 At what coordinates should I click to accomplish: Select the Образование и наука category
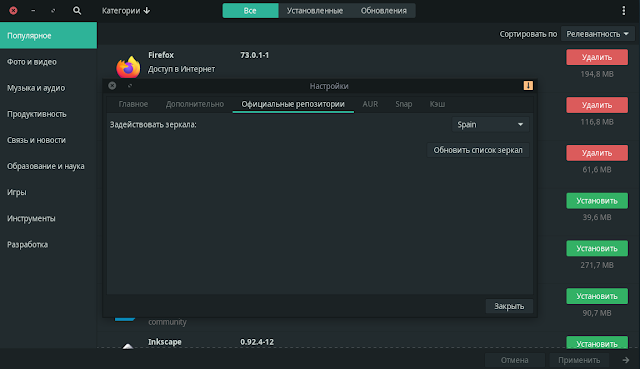click(x=48, y=166)
